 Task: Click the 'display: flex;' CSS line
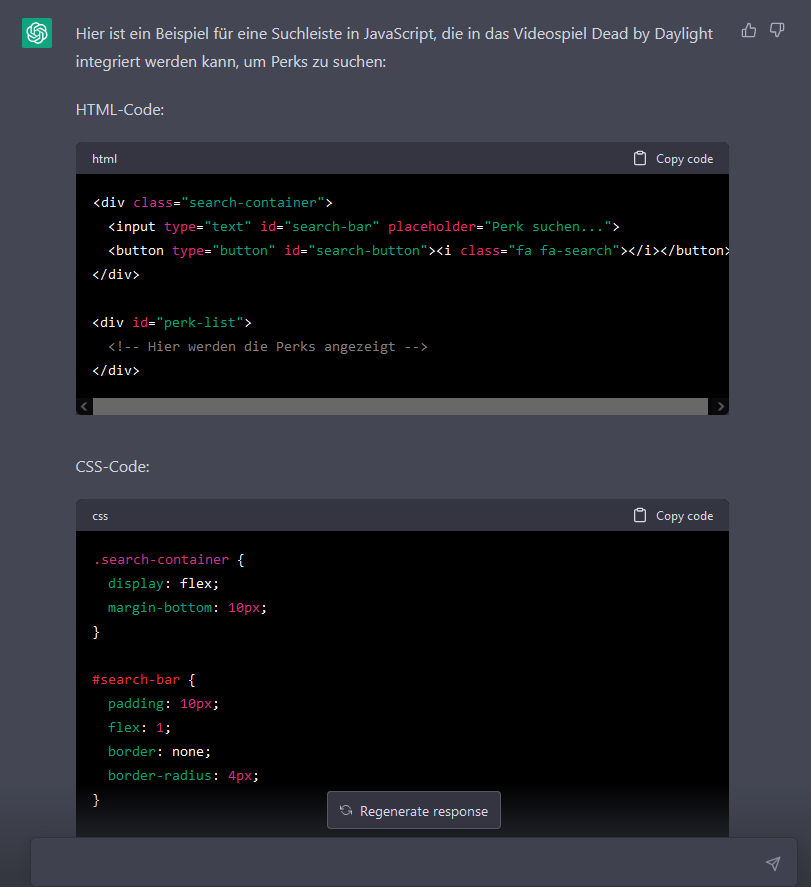tap(163, 584)
